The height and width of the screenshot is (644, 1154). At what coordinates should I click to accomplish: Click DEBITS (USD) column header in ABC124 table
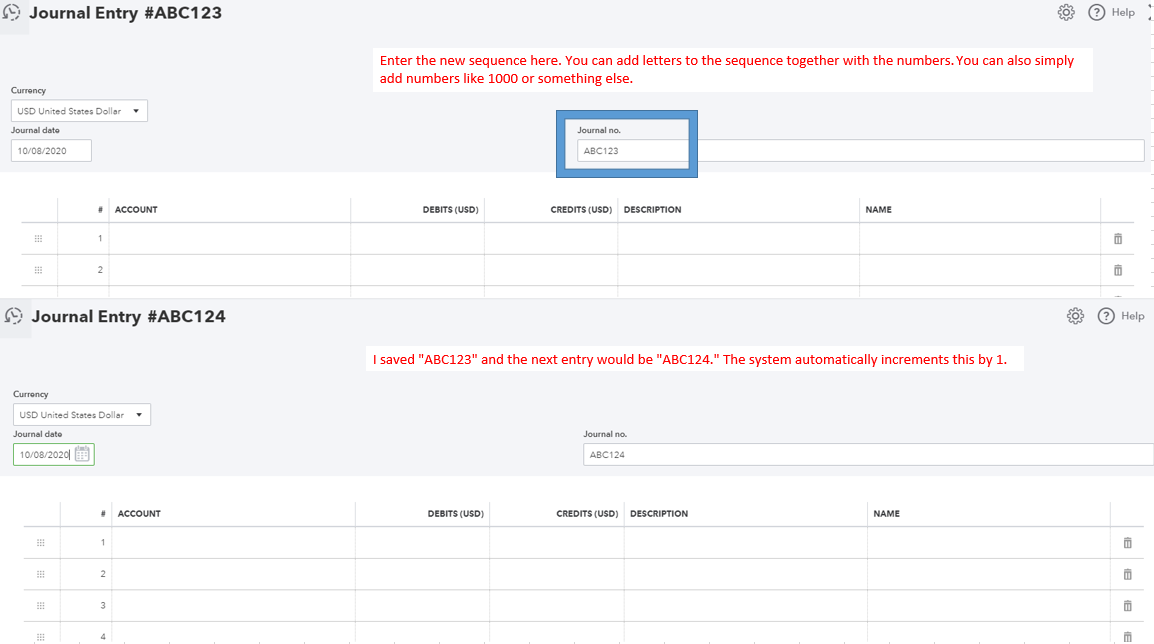tap(456, 514)
